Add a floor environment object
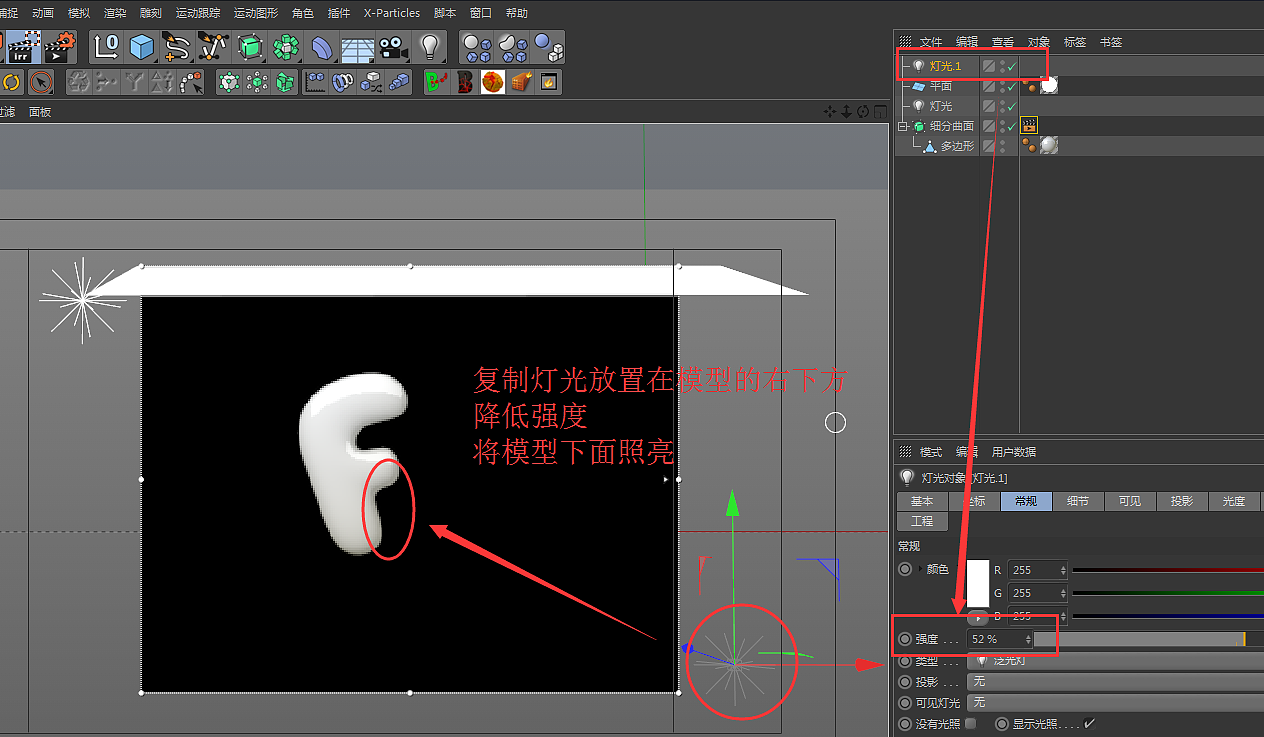This screenshot has width=1264, height=737. [x=357, y=46]
